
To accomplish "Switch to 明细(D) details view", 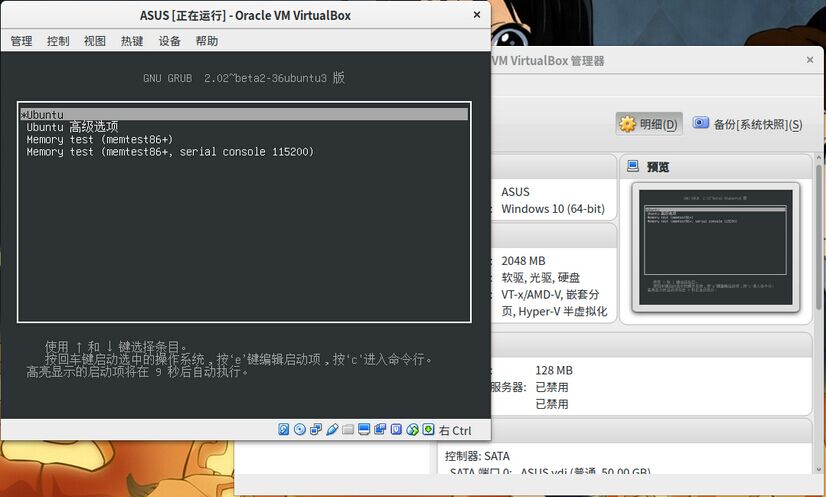I will [649, 124].
